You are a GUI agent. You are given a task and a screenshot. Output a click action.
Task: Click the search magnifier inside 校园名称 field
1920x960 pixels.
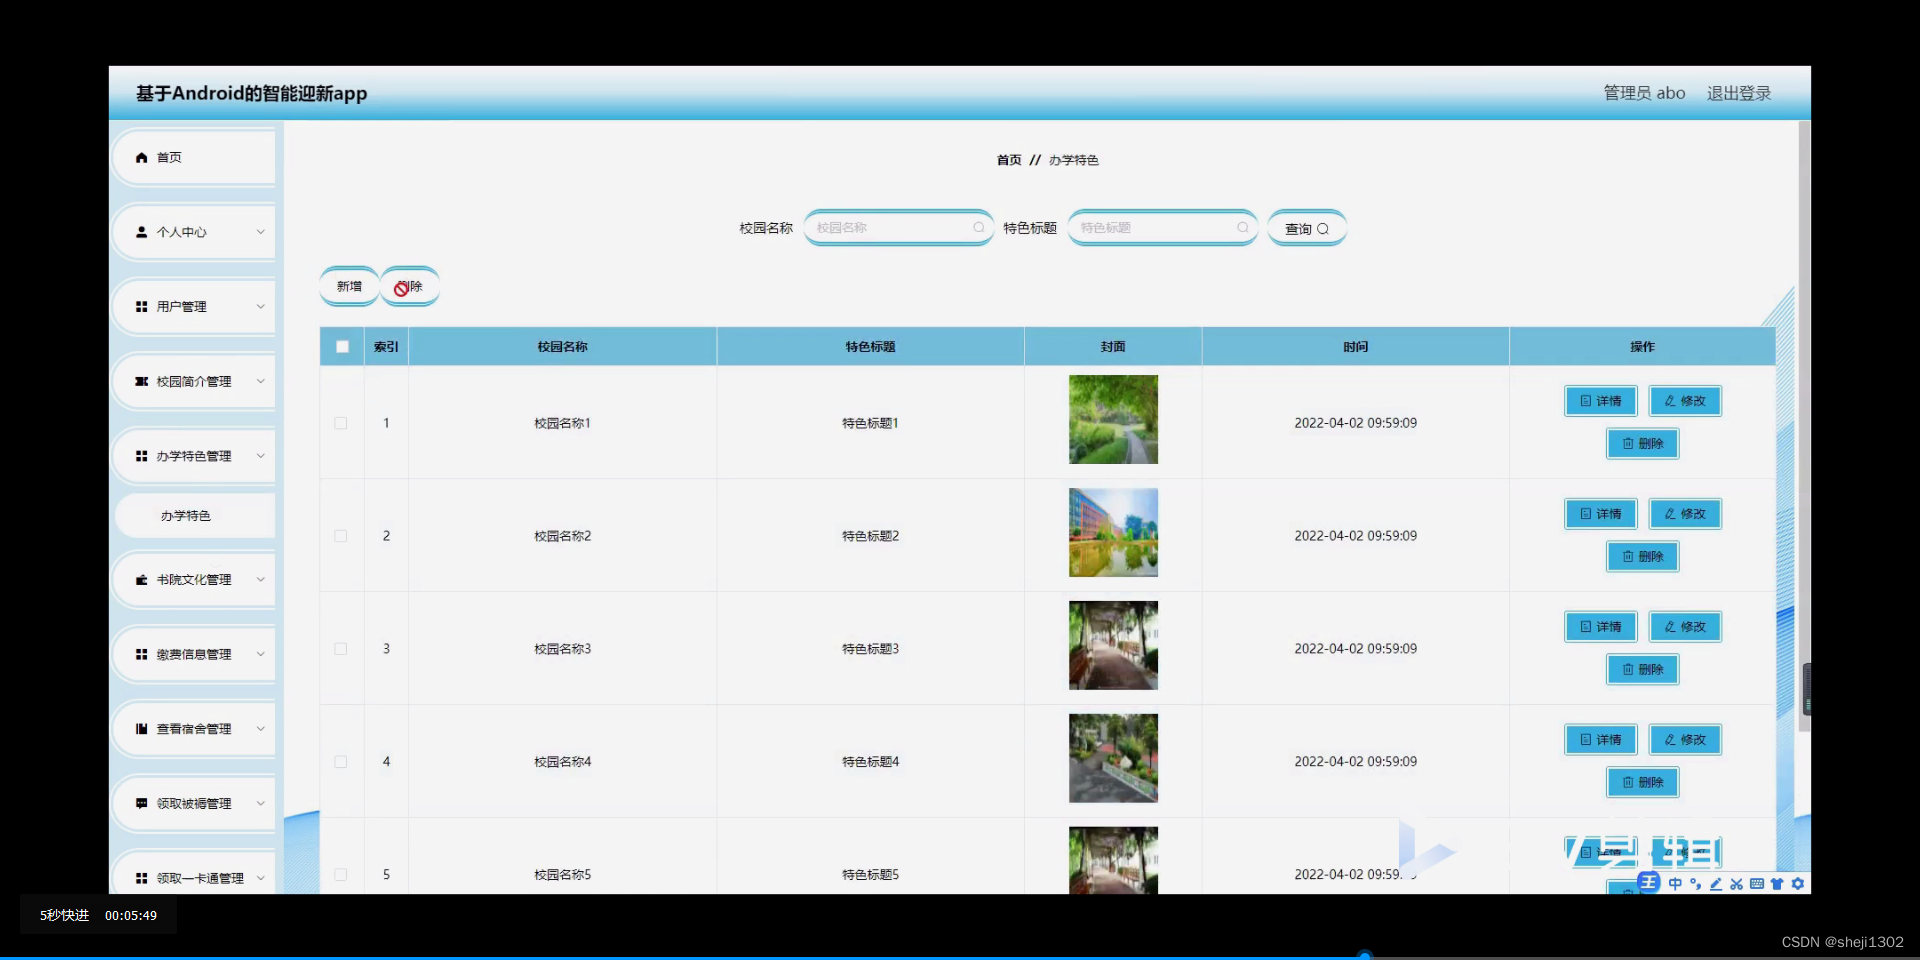click(978, 227)
